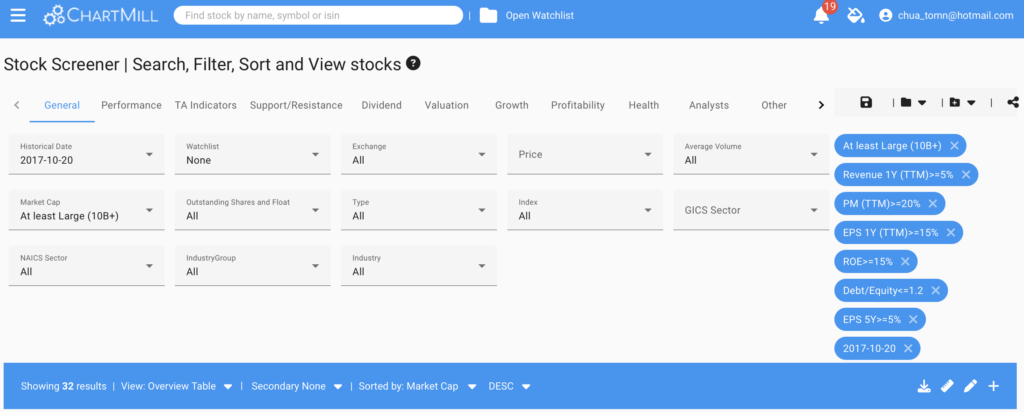Viewport: 1024px width, 412px height.
Task: Switch to the Valuation tab
Action: click(446, 105)
